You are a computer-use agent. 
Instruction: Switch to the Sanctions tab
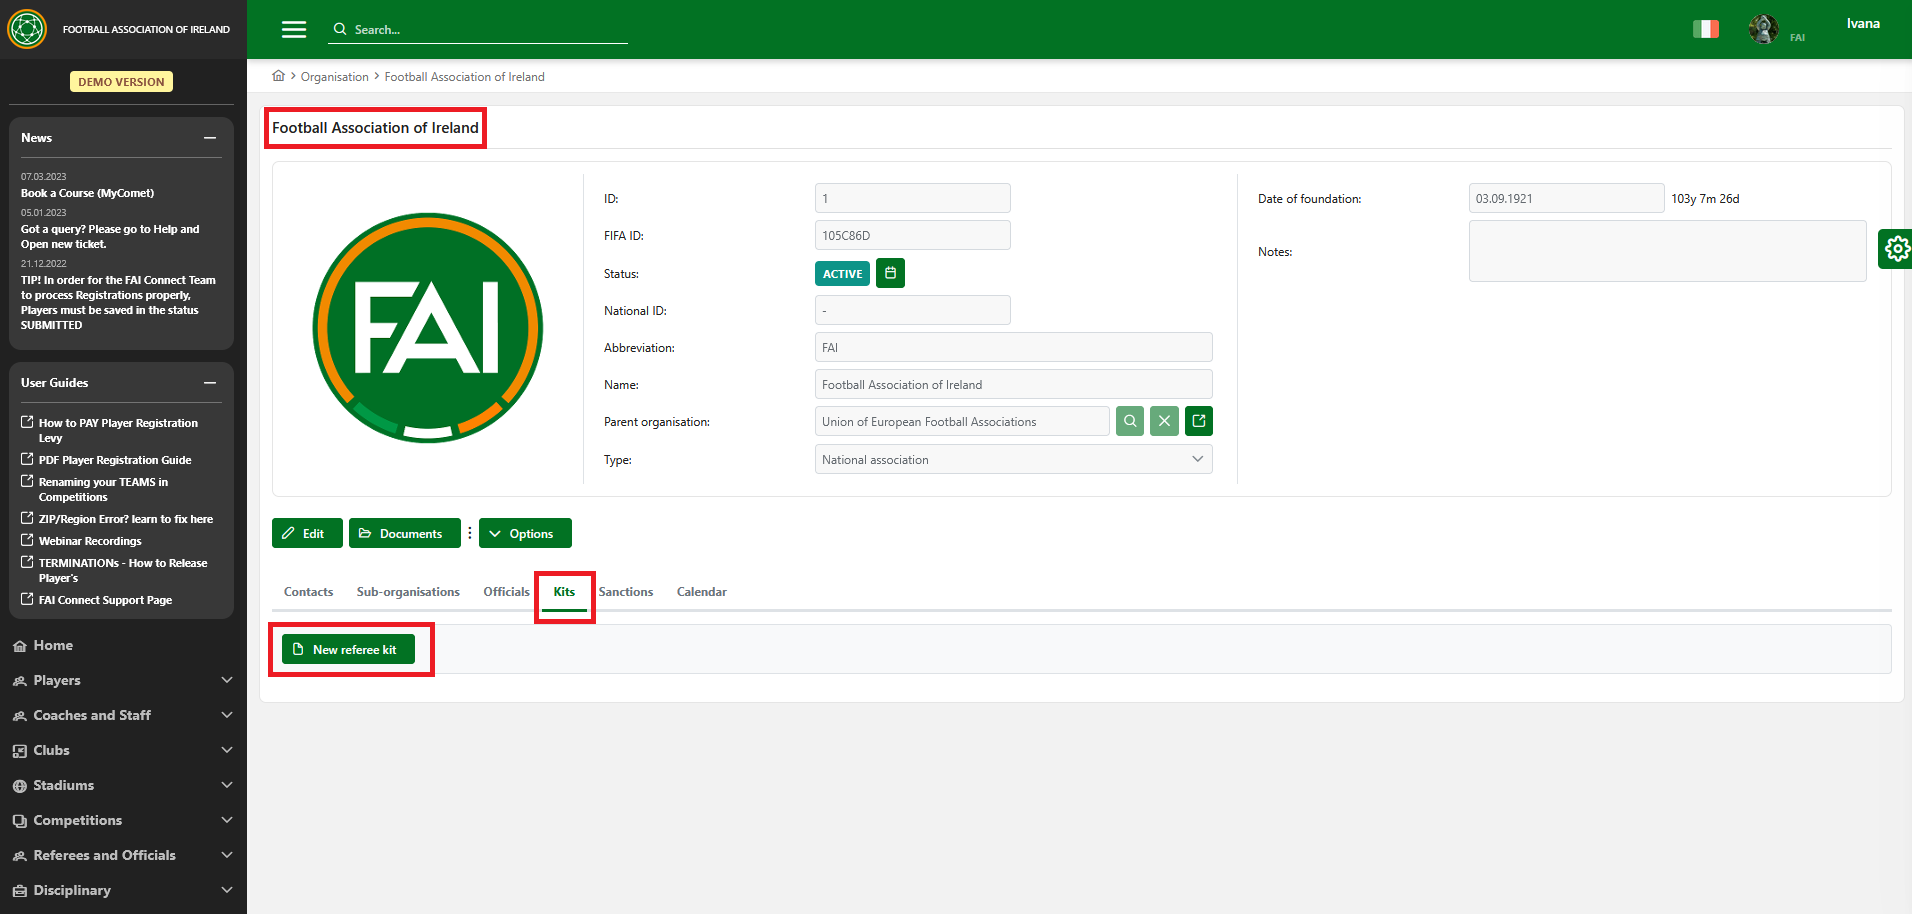[625, 592]
